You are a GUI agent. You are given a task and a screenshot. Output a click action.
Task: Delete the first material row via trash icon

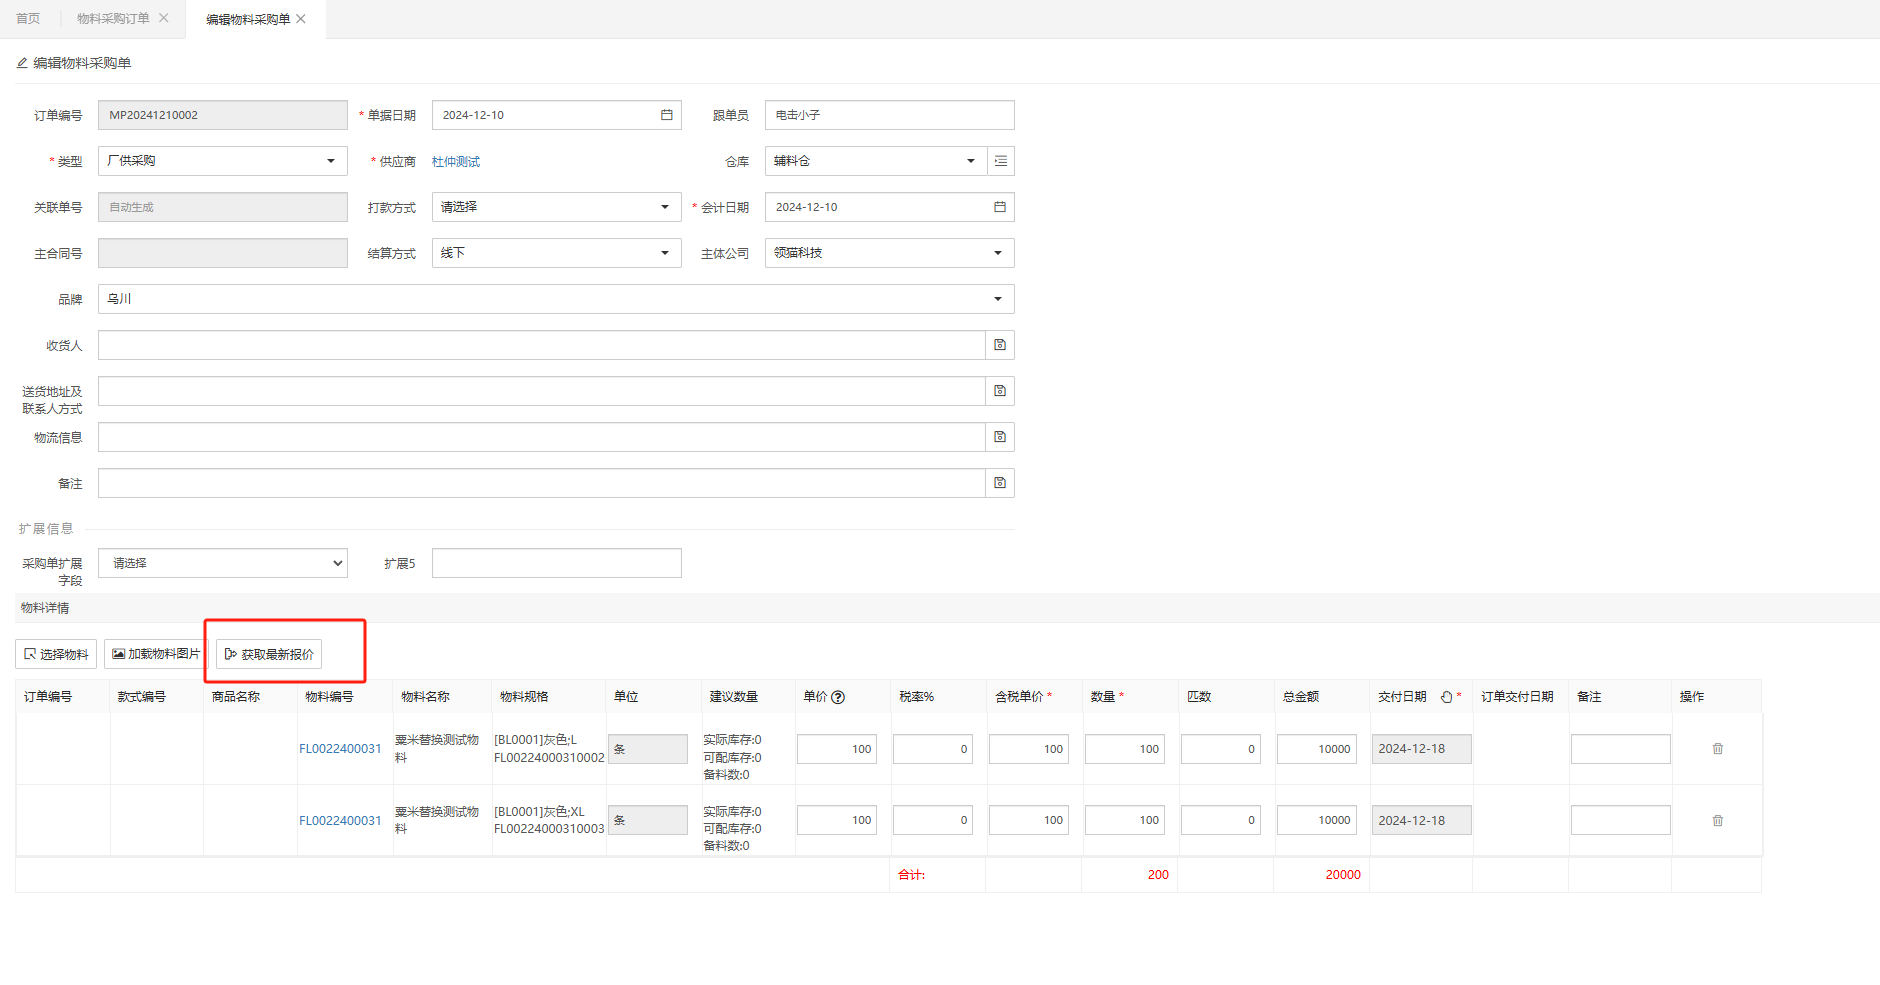(1718, 749)
